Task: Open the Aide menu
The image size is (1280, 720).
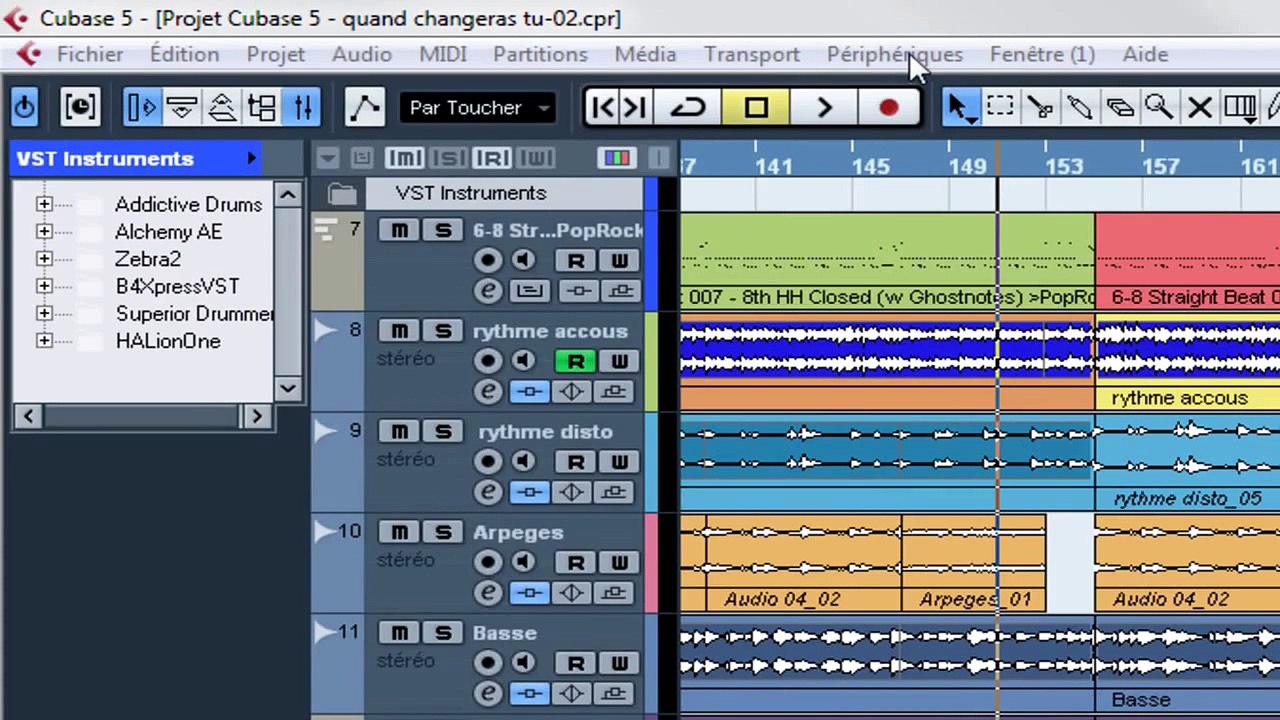Action: 1145,54
